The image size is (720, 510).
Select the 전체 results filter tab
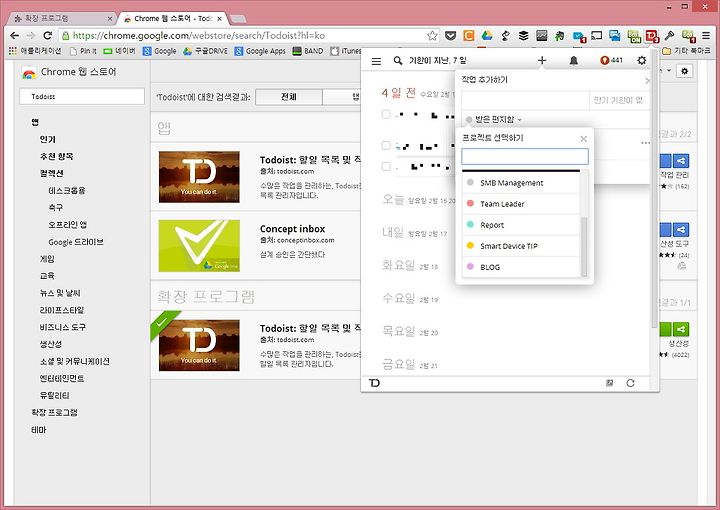point(289,96)
